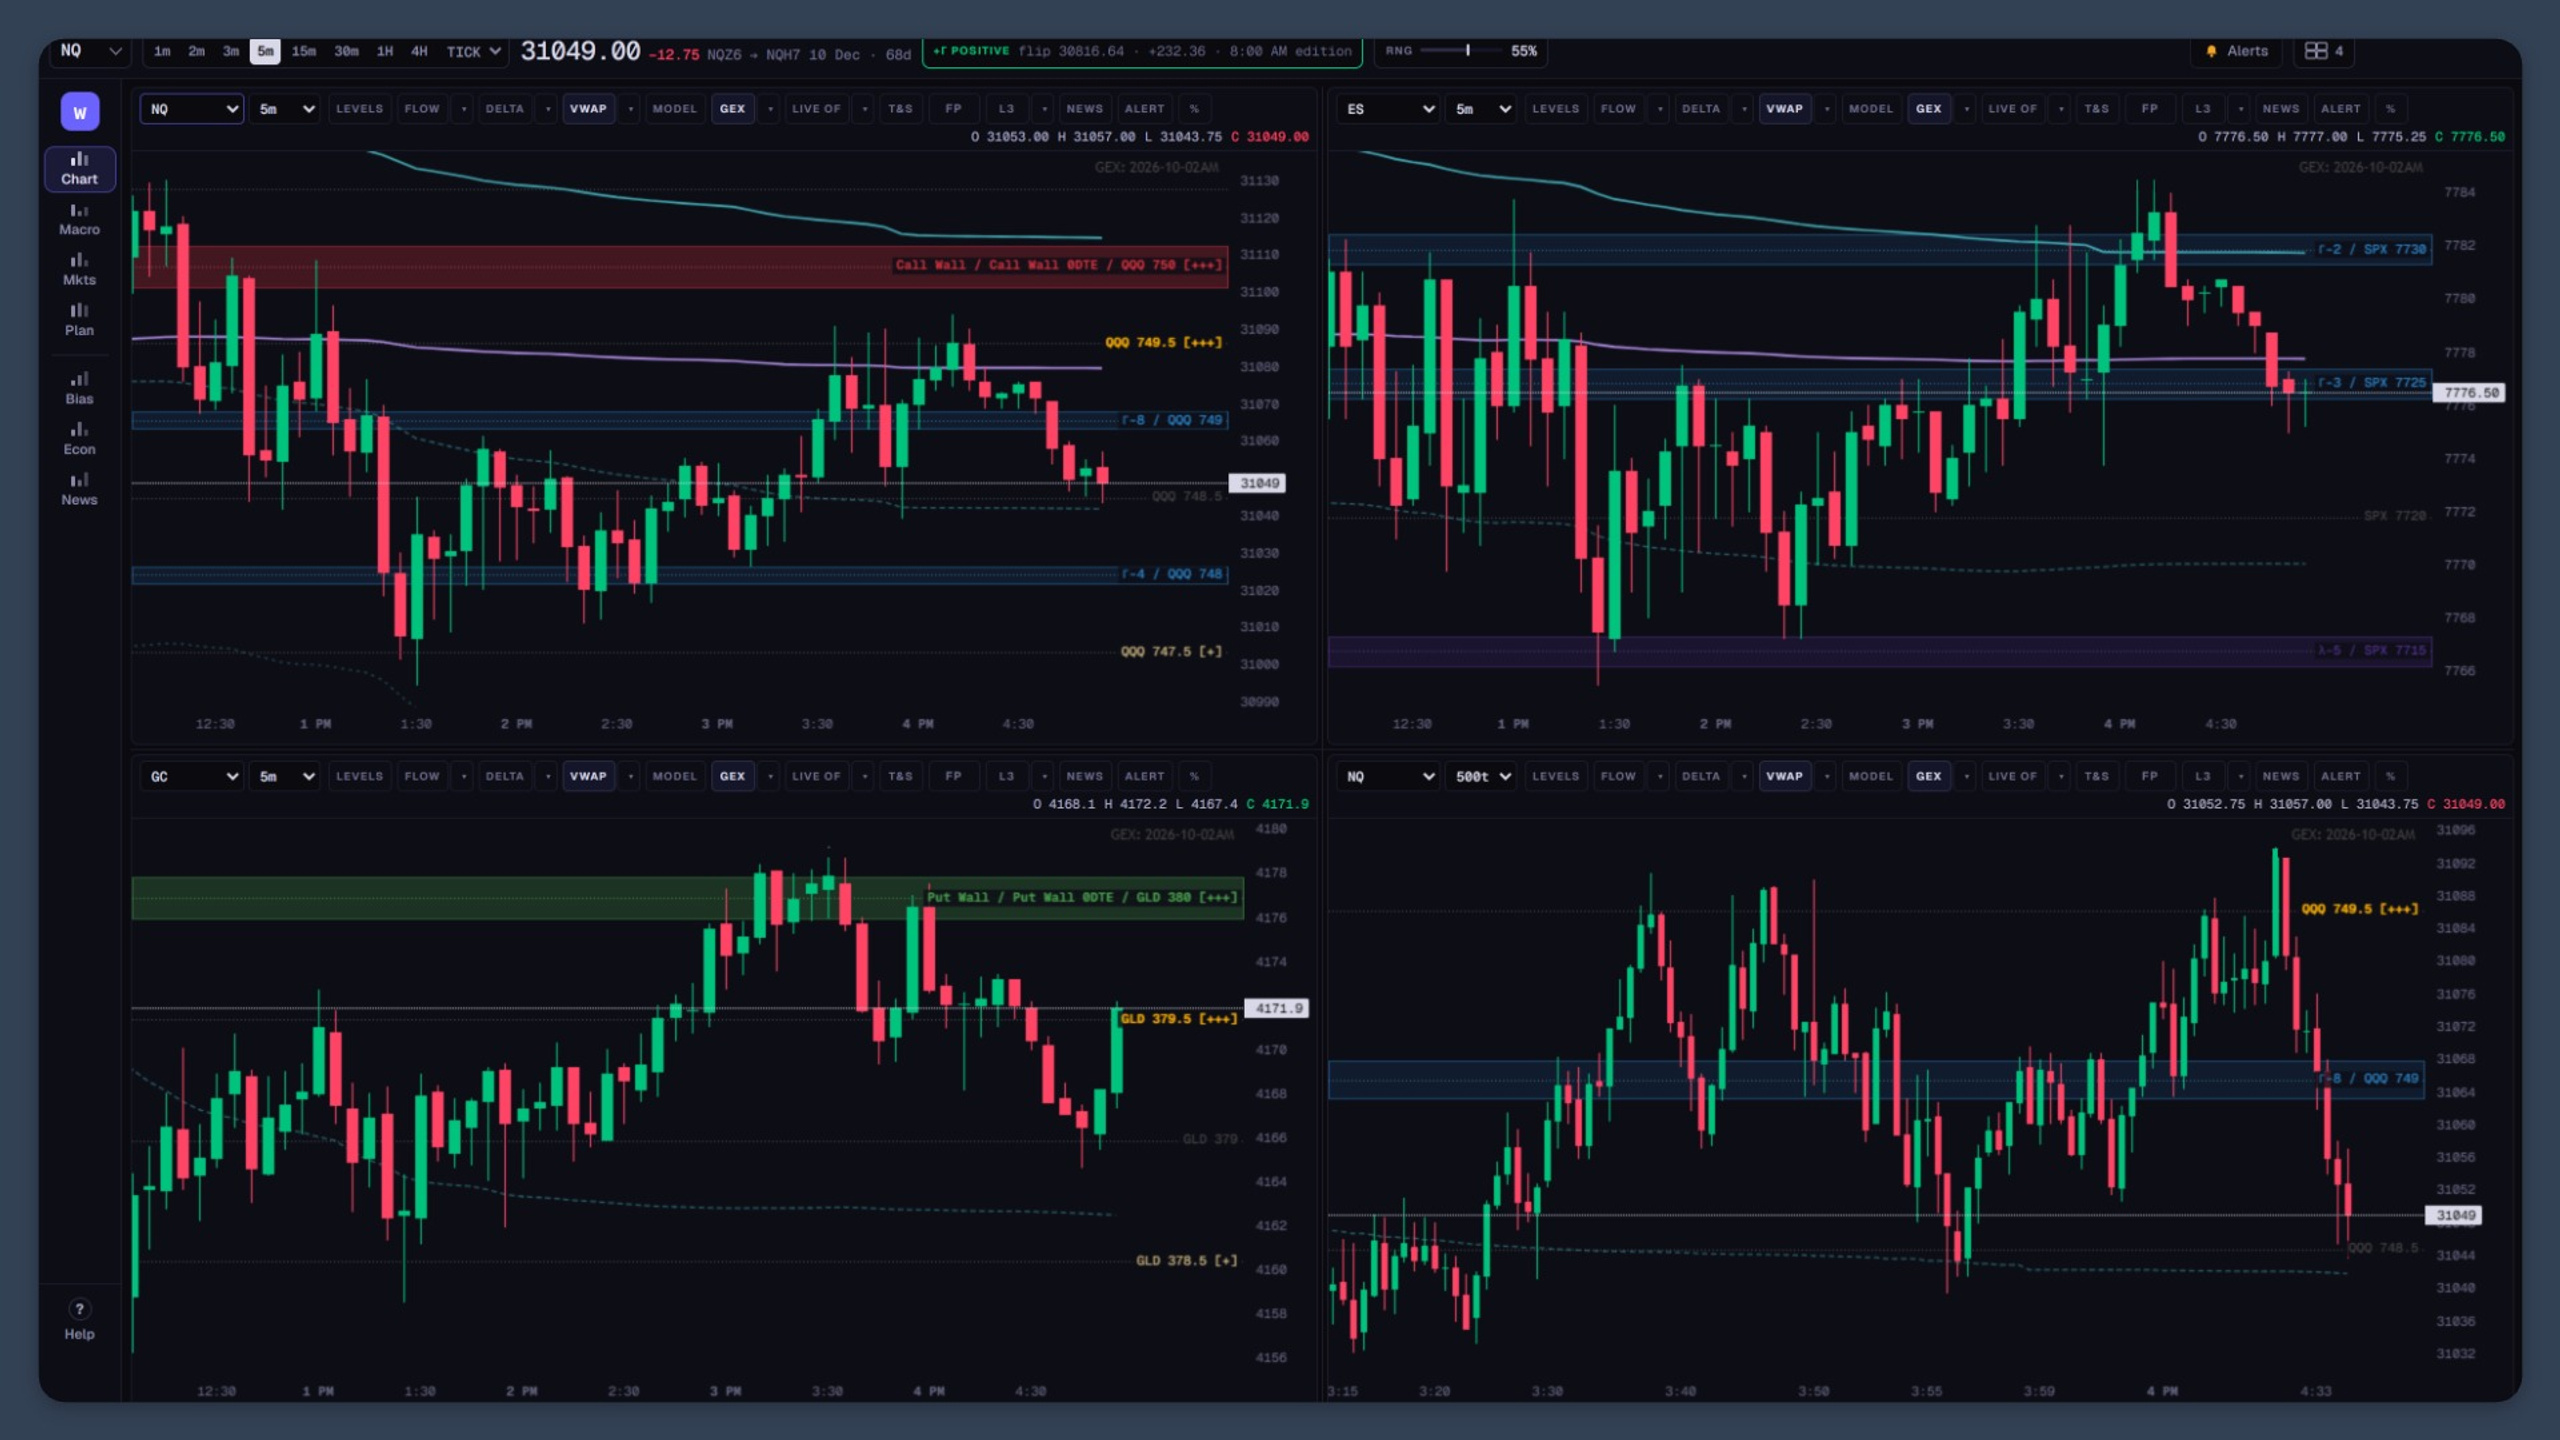Click the POSITIVE flip gamma status banner

click(x=1142, y=51)
